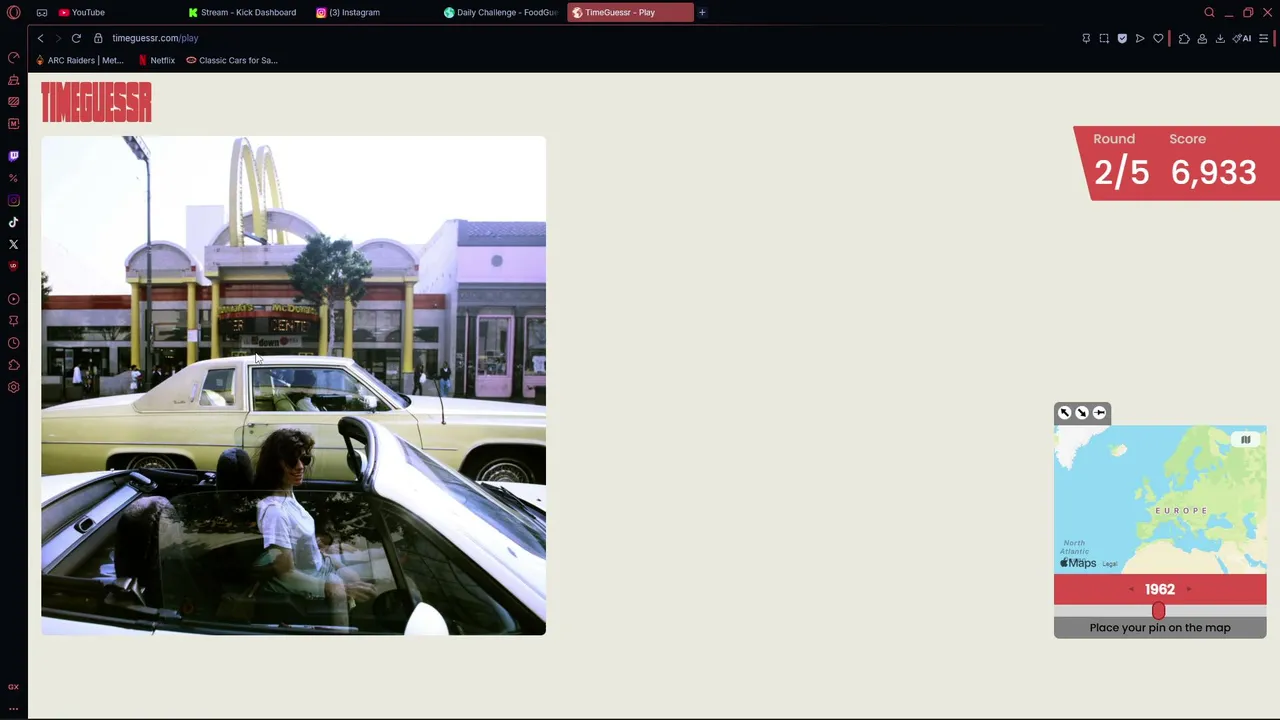Screen dimensions: 1280x720
Task: Open the TikTok sidebar panel
Action: point(13,222)
